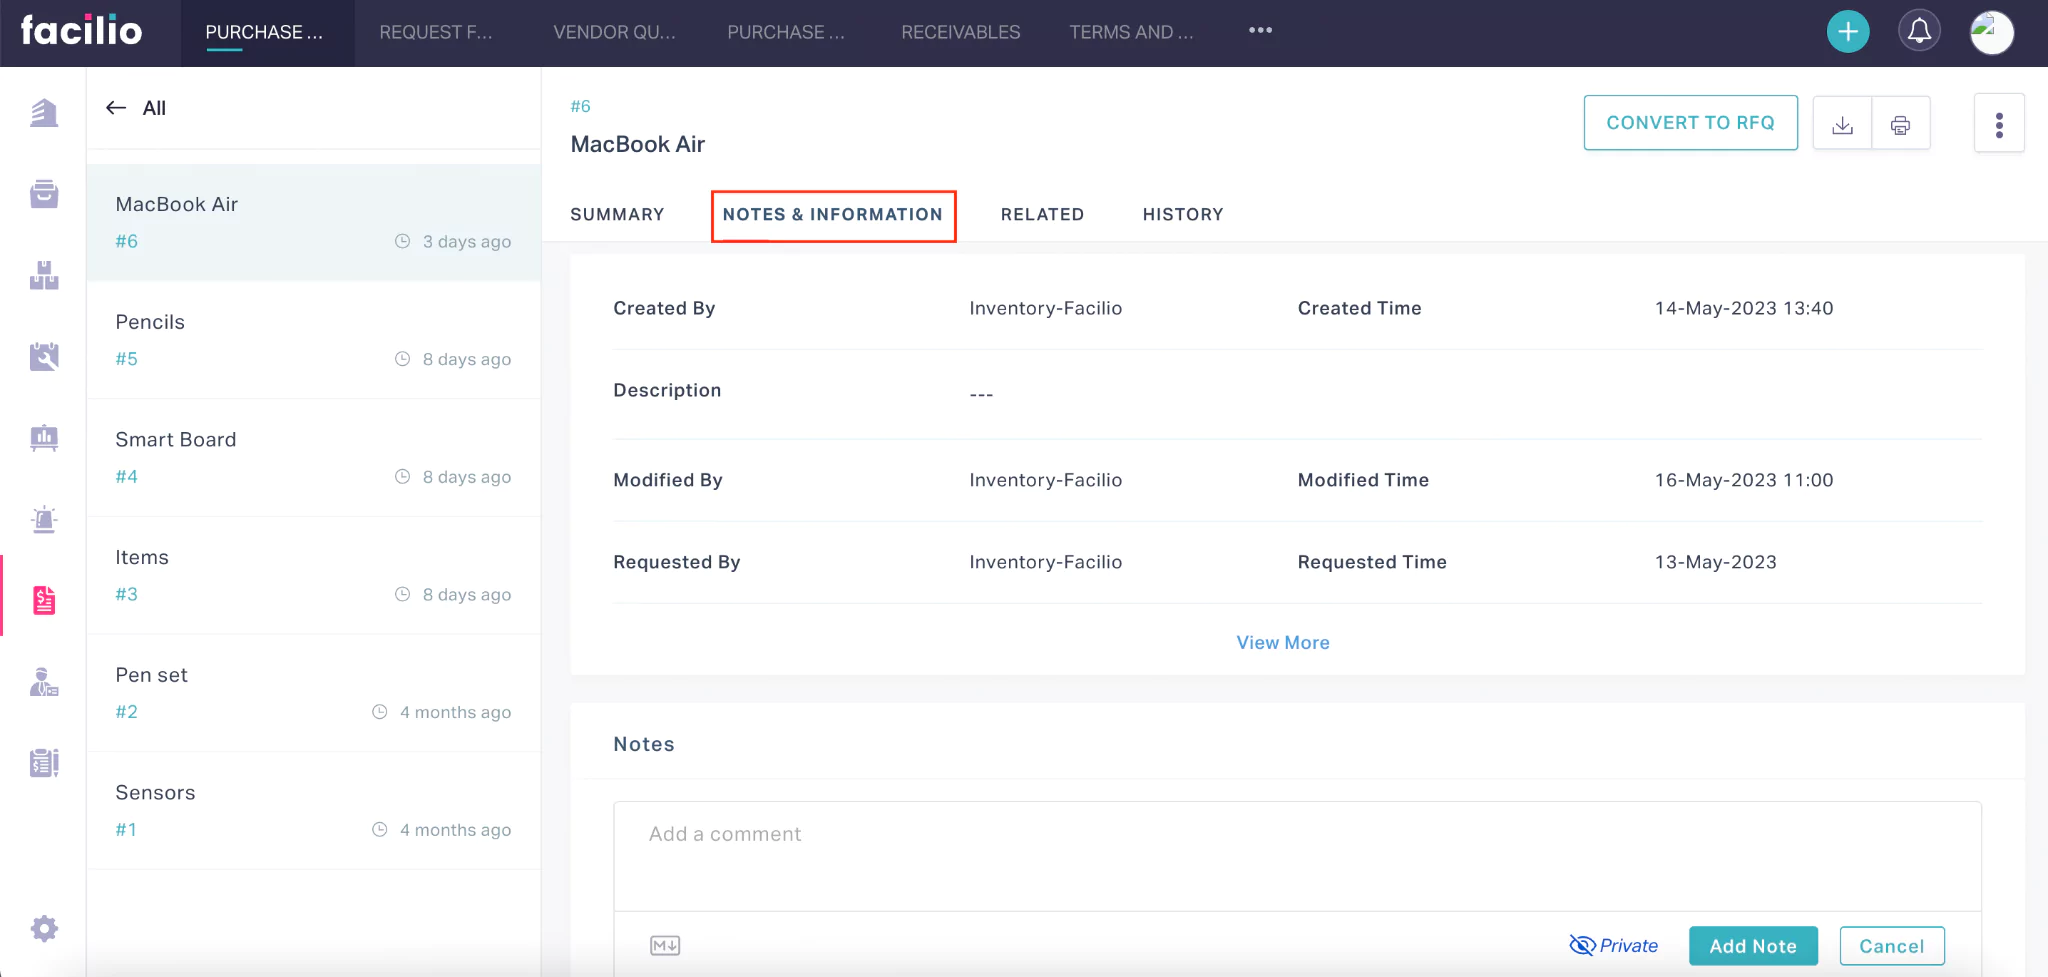Toggle the Private note visibility
Viewport: 2048px width, 977px height.
click(1613, 945)
